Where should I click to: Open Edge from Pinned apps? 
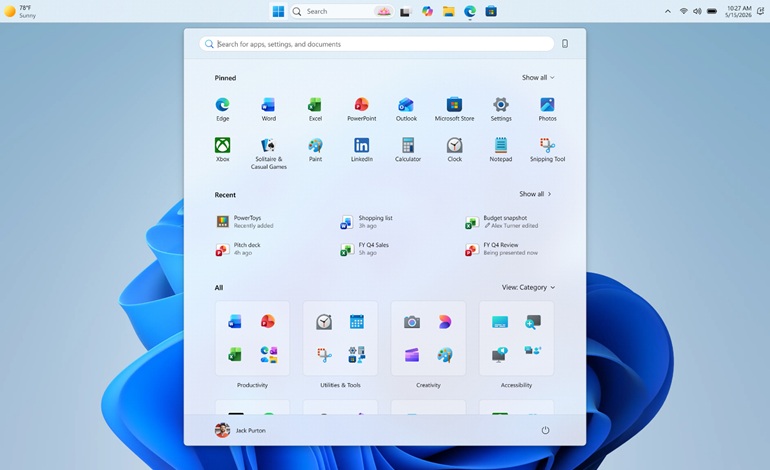222,109
